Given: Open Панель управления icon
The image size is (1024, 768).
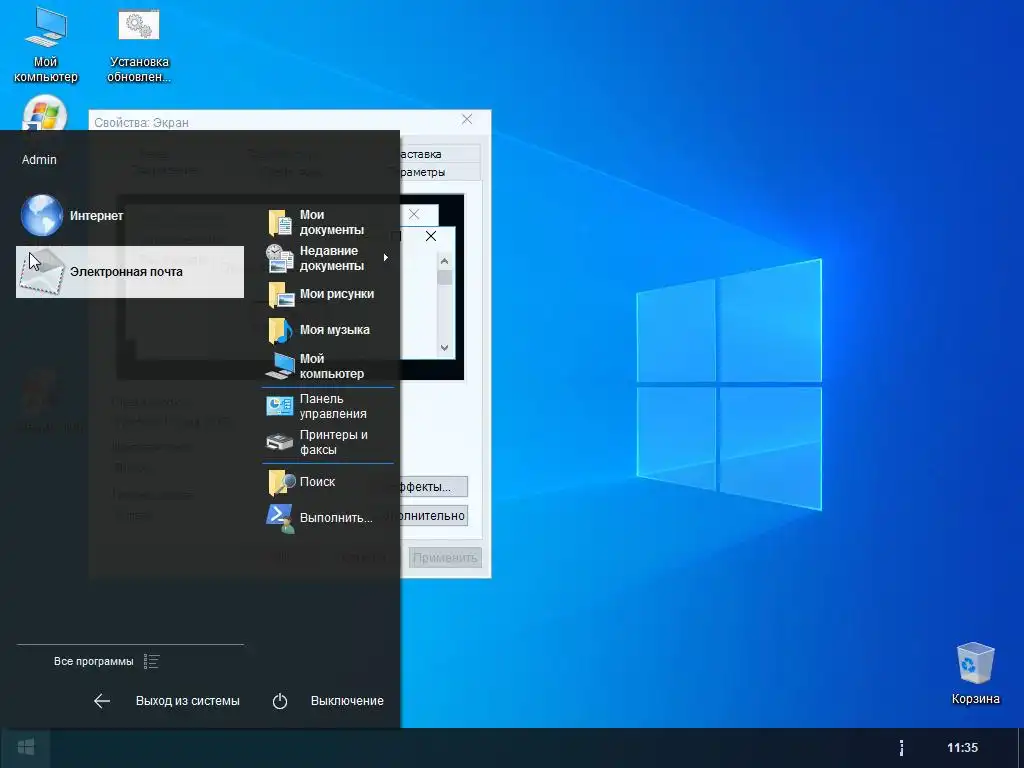Looking at the screenshot, I should (280, 406).
